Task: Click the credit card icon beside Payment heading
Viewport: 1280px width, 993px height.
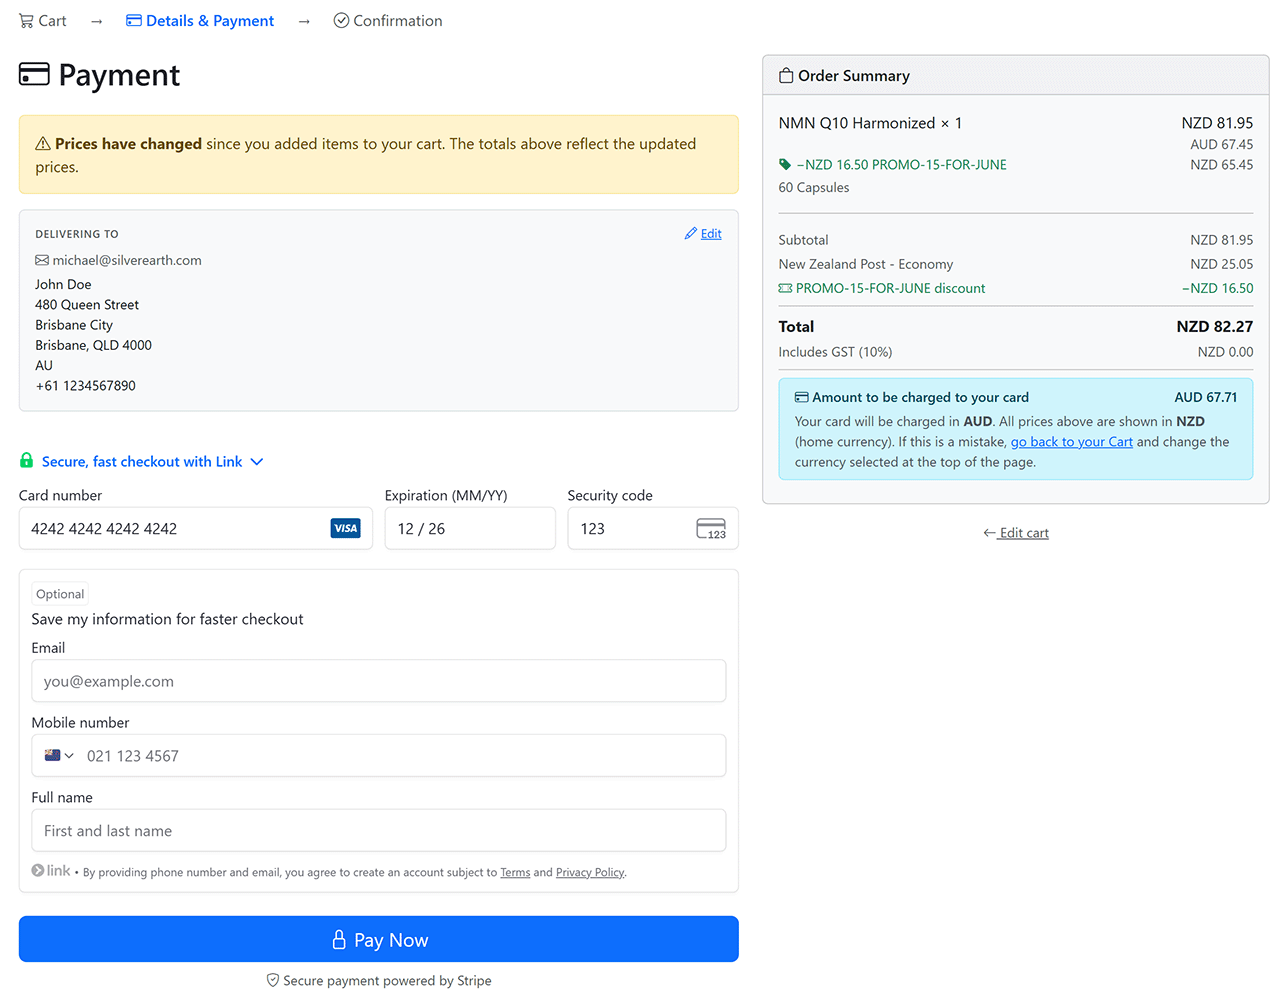Action: (34, 75)
